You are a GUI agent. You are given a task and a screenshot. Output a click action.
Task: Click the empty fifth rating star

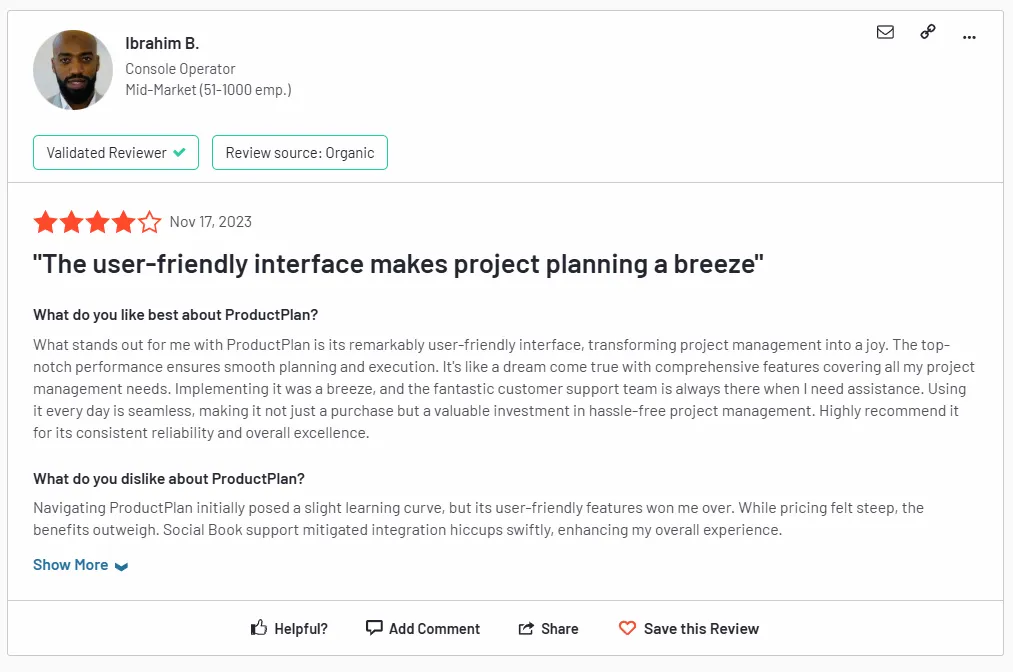149,222
